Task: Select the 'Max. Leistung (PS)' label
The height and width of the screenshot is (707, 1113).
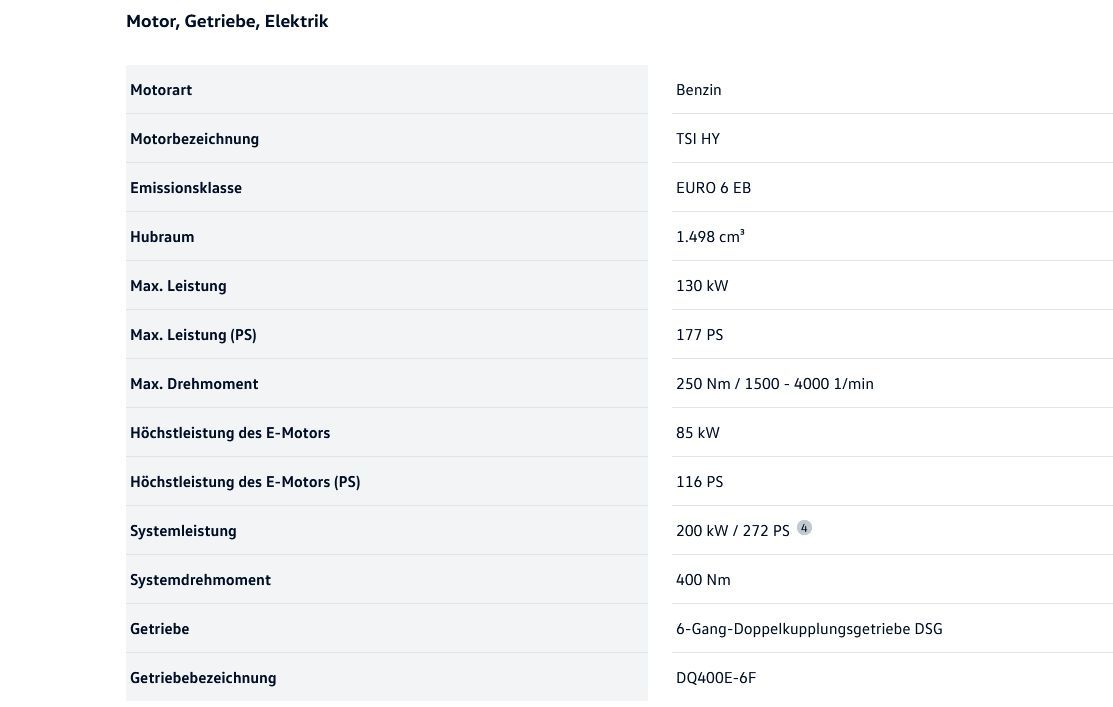Action: [193, 335]
